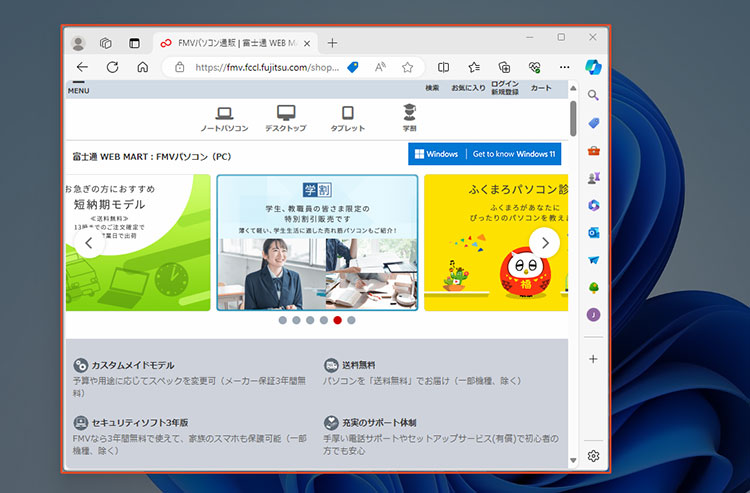Switch to the FMVパソコン通販 tab
This screenshot has width=750, height=493.
click(x=235, y=43)
